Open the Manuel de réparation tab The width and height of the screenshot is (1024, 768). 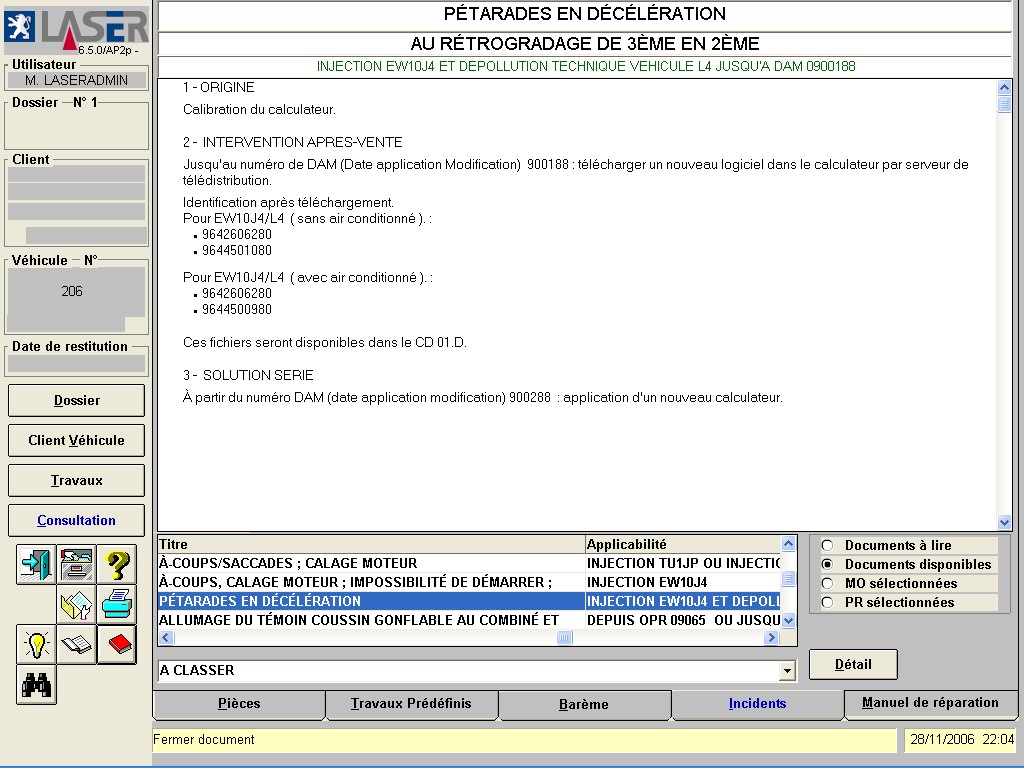(930, 703)
